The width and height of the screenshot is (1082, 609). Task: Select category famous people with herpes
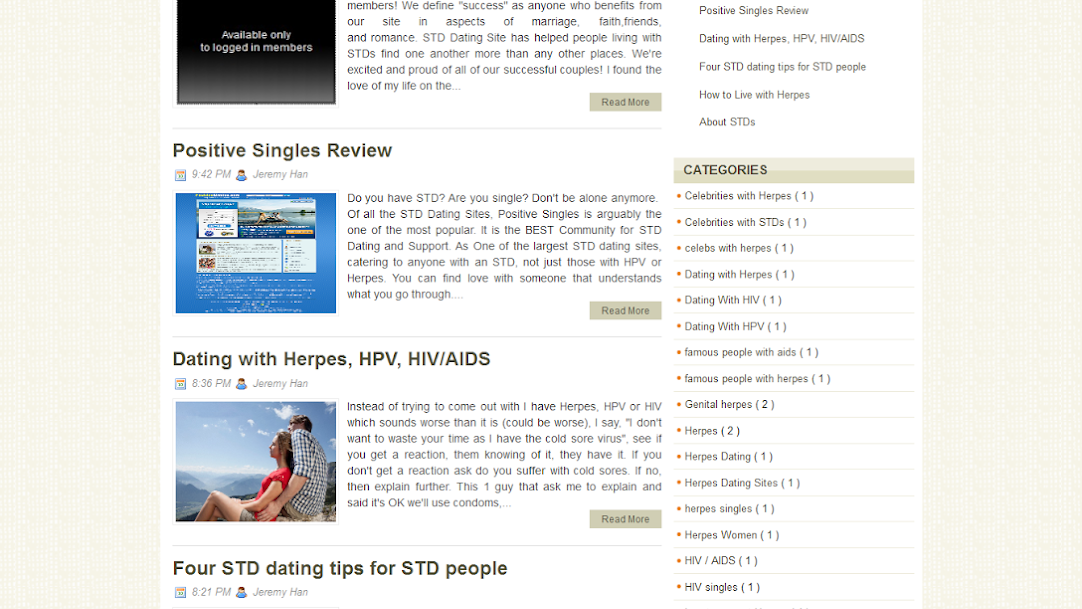click(746, 379)
